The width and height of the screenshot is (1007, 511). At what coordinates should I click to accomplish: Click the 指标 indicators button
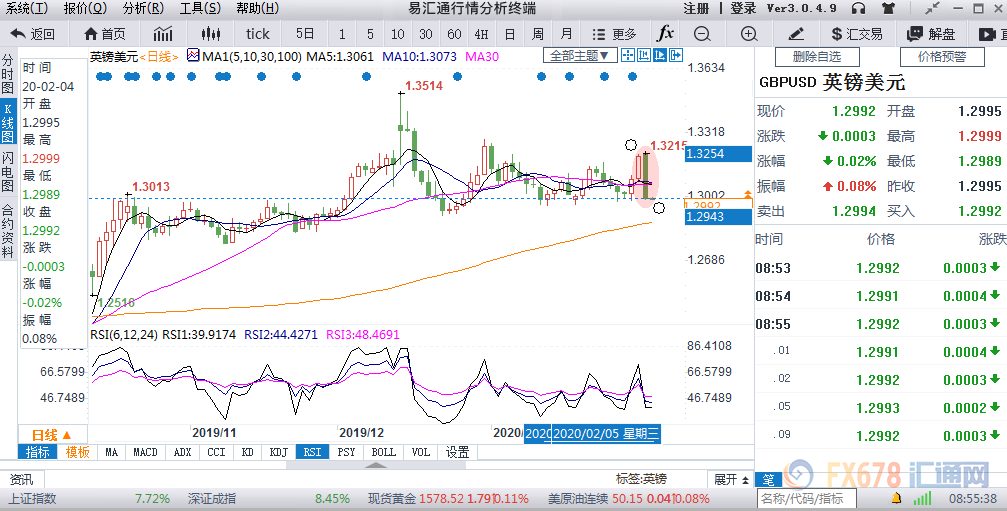37,452
